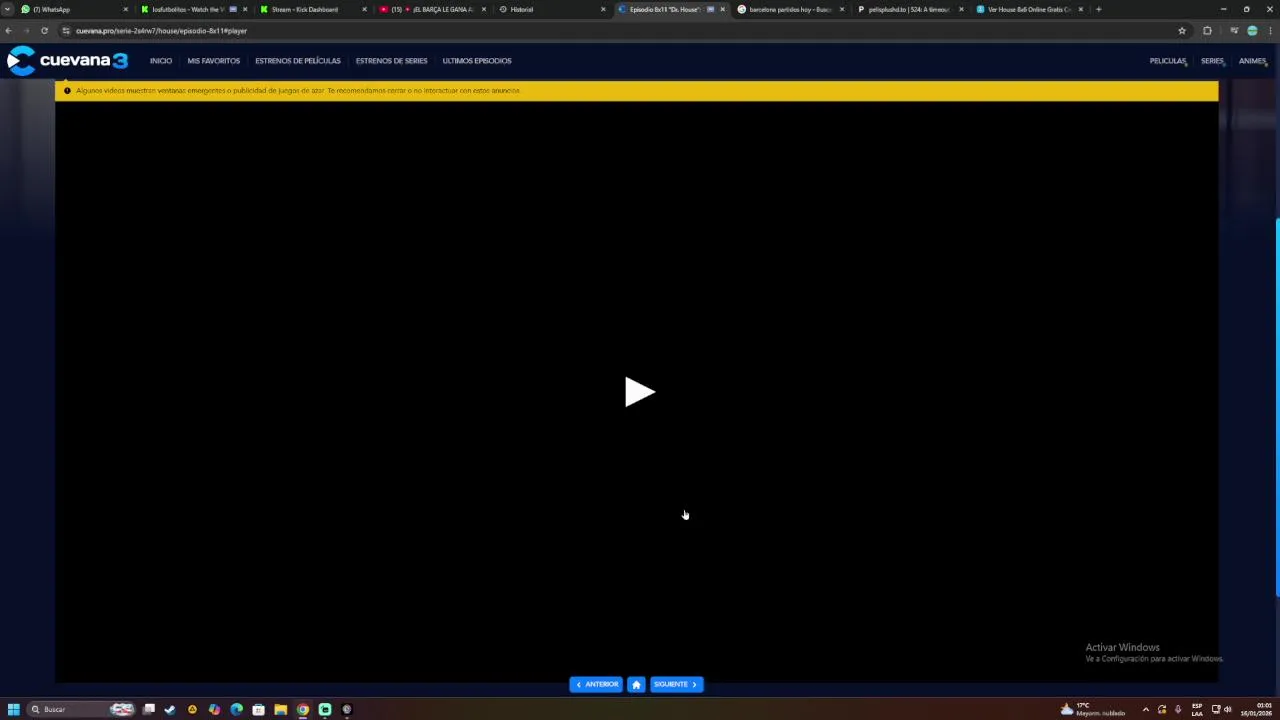Viewport: 1280px width, 720px height.
Task: Expand the ANIMES dropdown
Action: point(1253,61)
